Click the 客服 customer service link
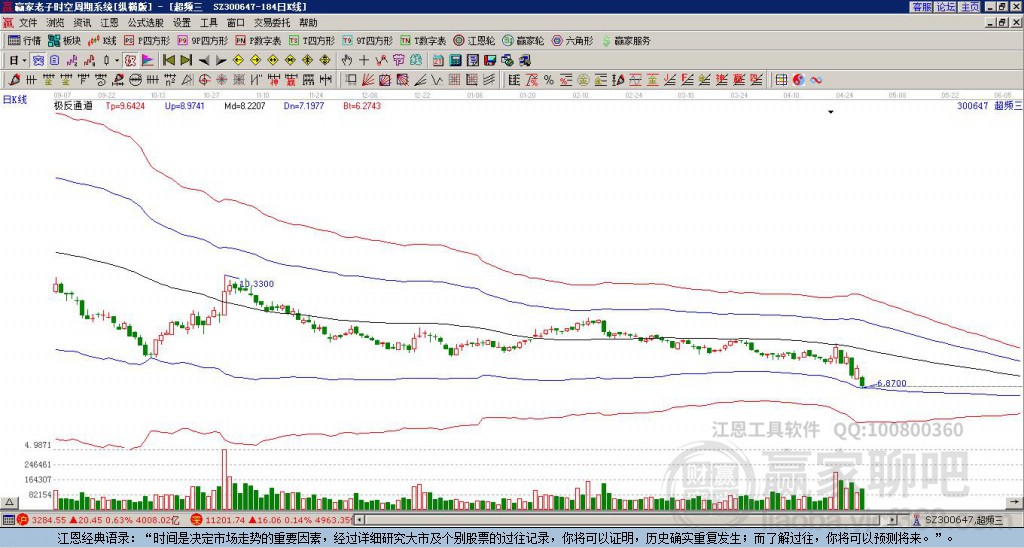1024x548 pixels. pos(921,7)
